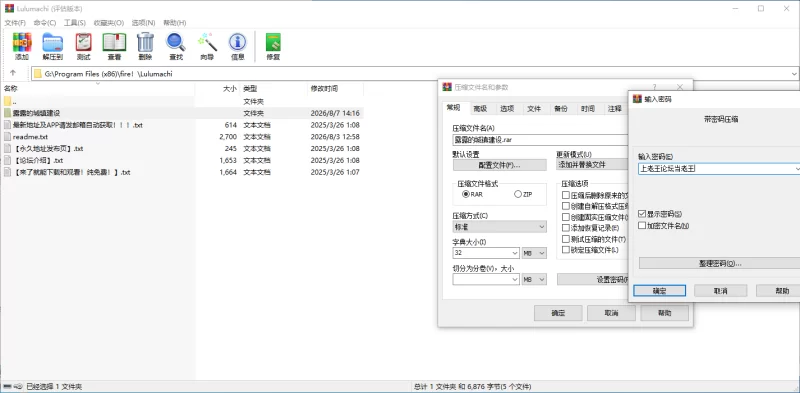Click the readme.txt file icon
This screenshot has height=393, width=800.
(x=8, y=137)
